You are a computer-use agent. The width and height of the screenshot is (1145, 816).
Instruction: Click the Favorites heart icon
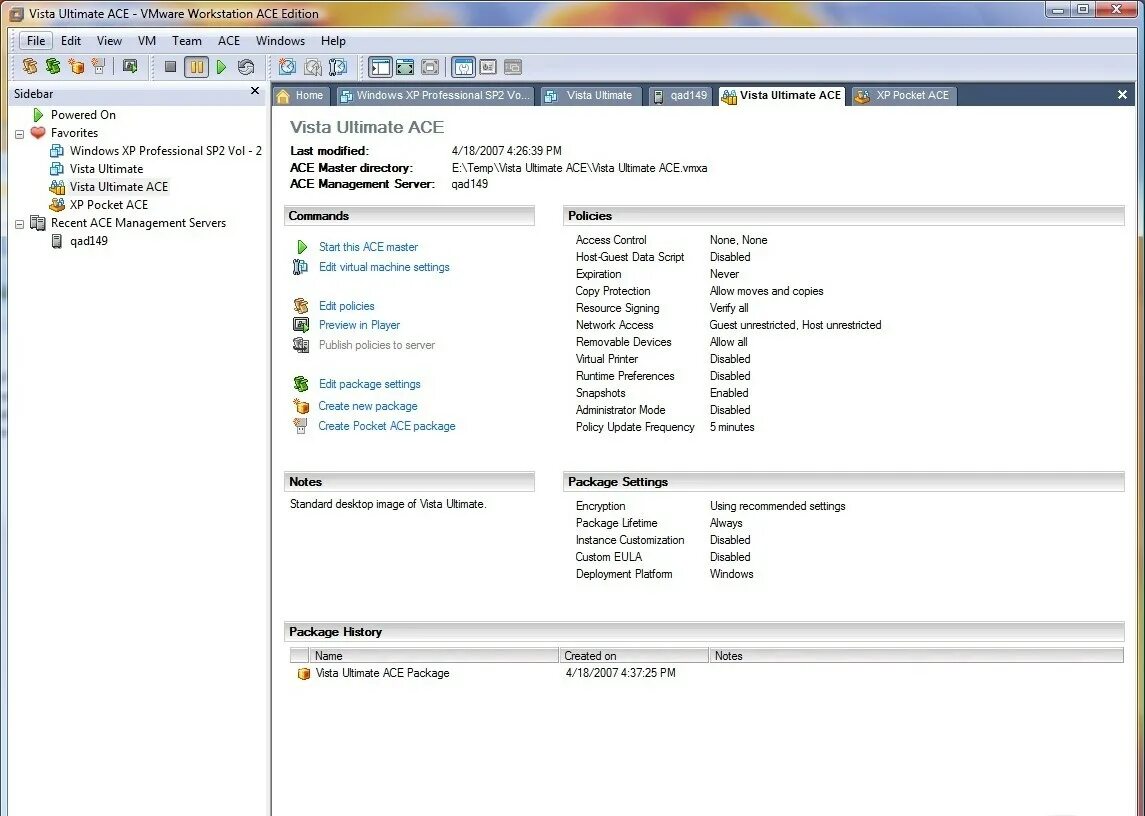38,132
